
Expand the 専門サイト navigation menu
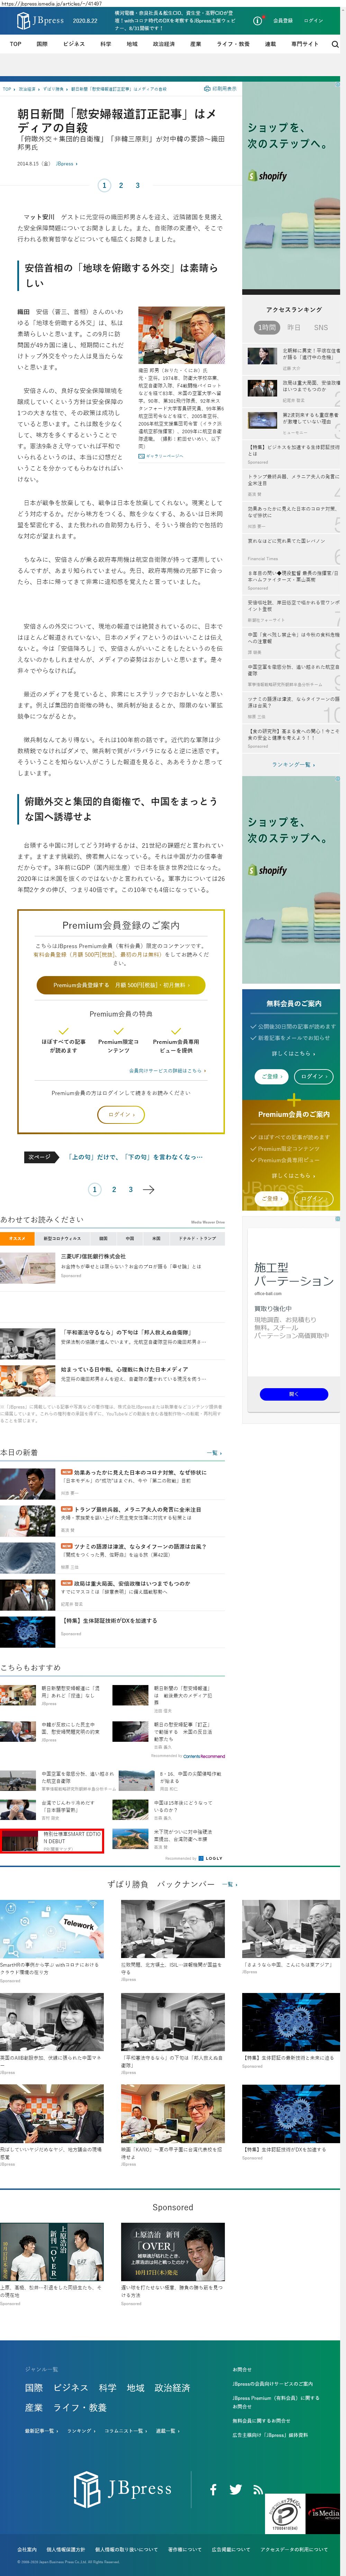305,44
